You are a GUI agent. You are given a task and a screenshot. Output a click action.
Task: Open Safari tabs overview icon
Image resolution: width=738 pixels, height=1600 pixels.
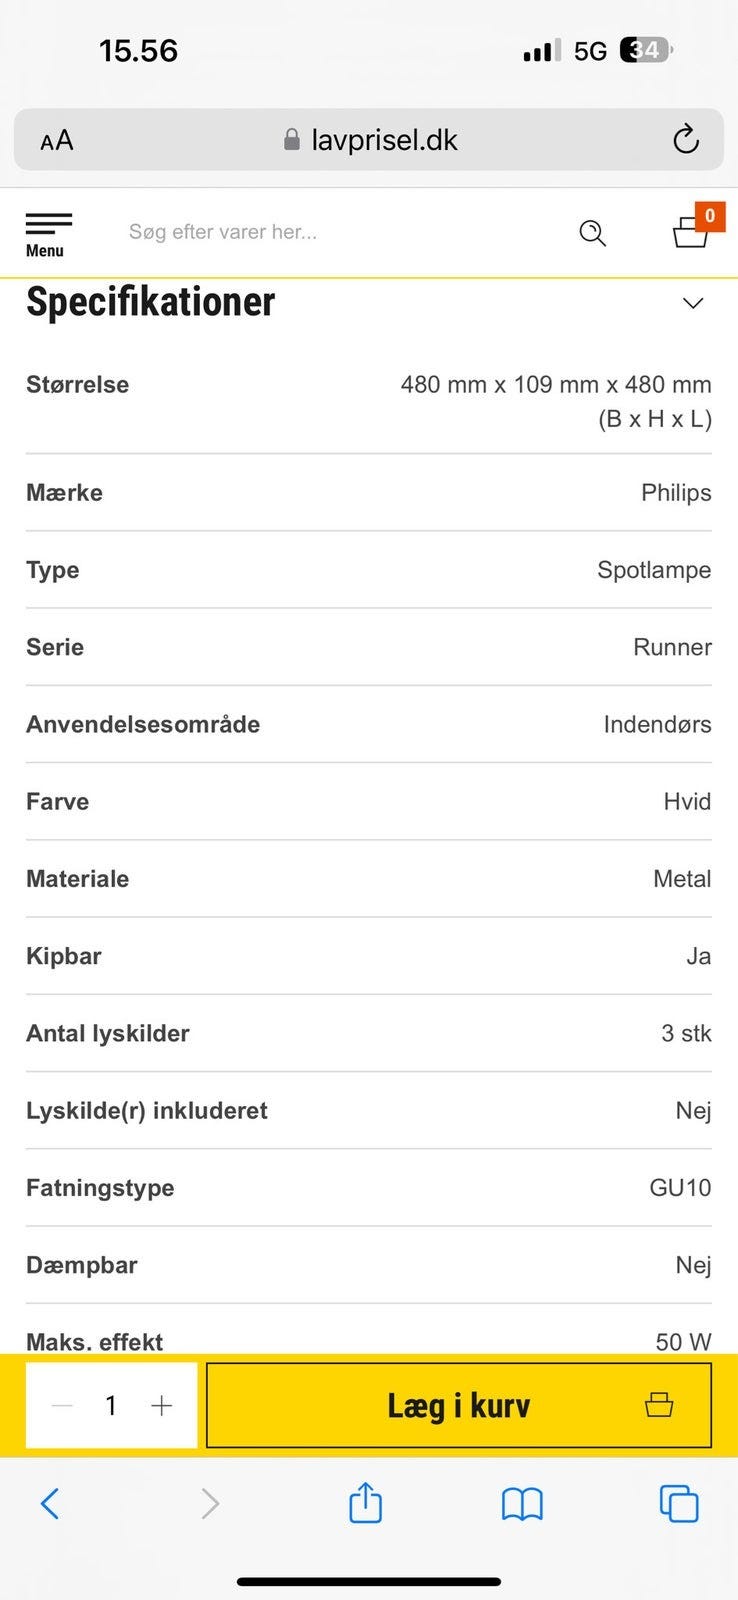(679, 1503)
